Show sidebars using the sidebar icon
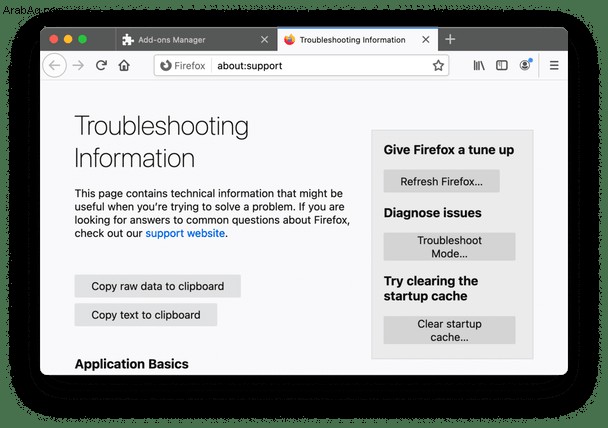The height and width of the screenshot is (428, 608). 502,65
